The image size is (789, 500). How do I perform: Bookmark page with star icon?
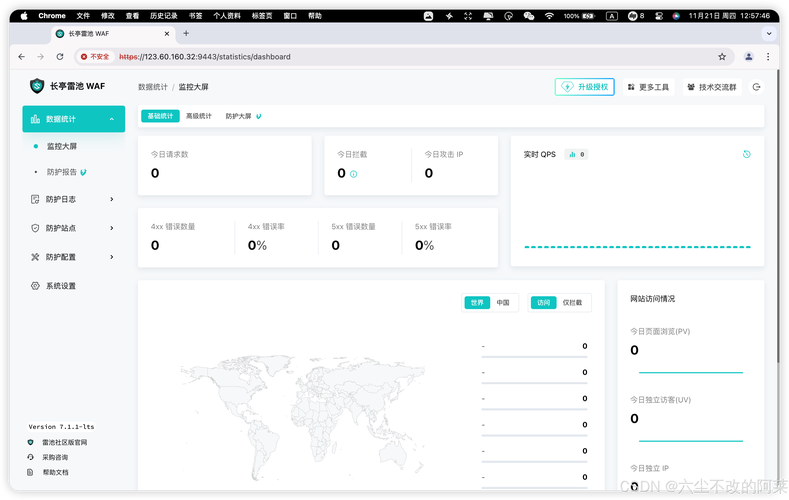tap(722, 57)
